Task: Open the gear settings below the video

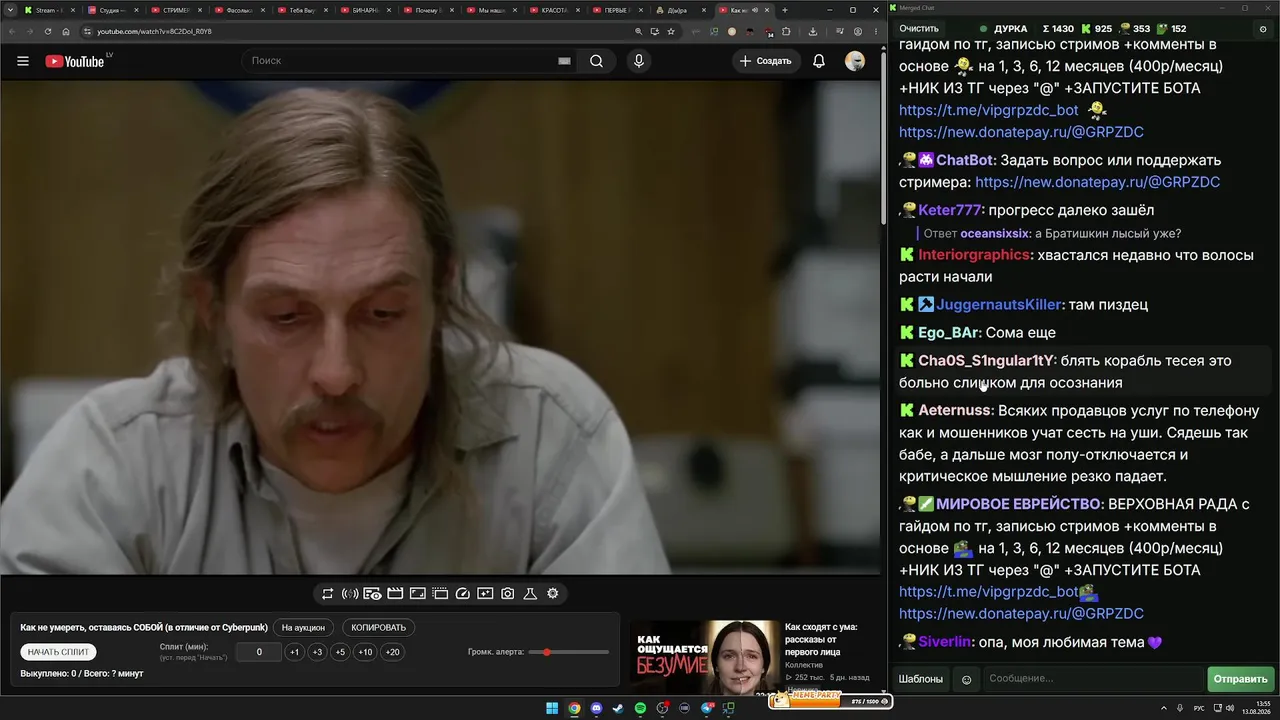Action: pos(553,594)
